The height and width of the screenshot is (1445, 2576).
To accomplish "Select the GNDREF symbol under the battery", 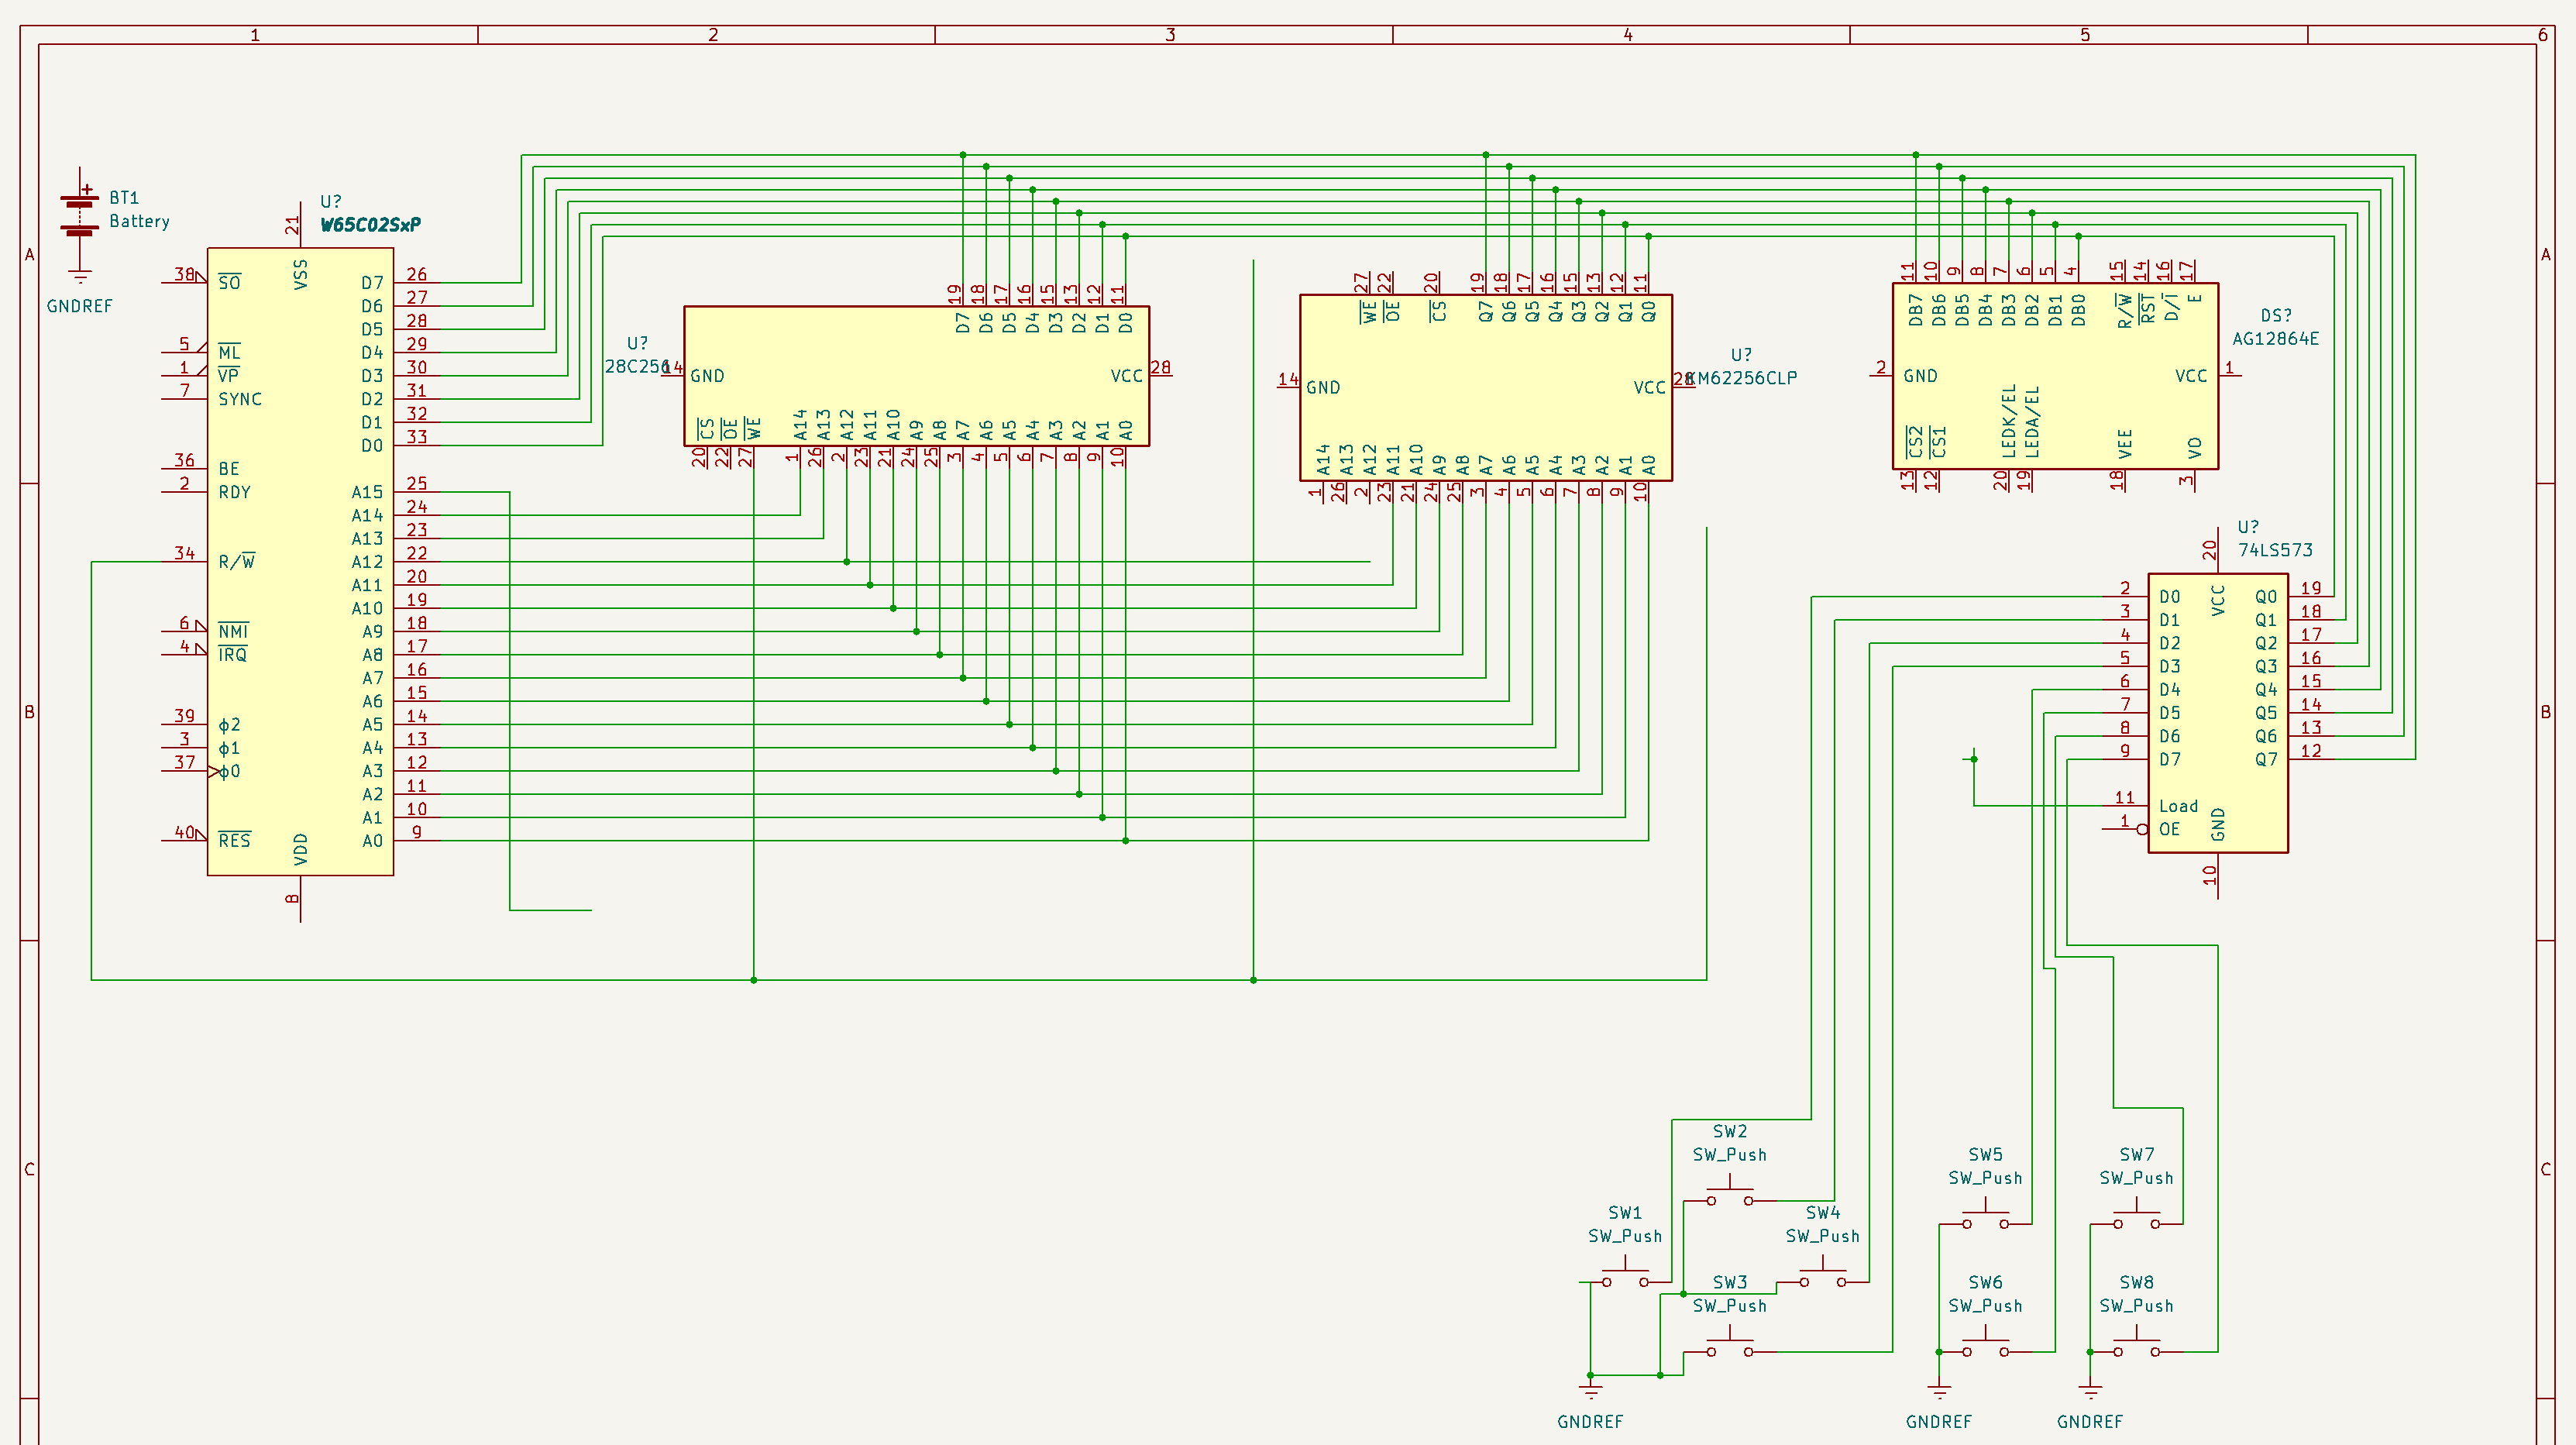I will (x=80, y=277).
